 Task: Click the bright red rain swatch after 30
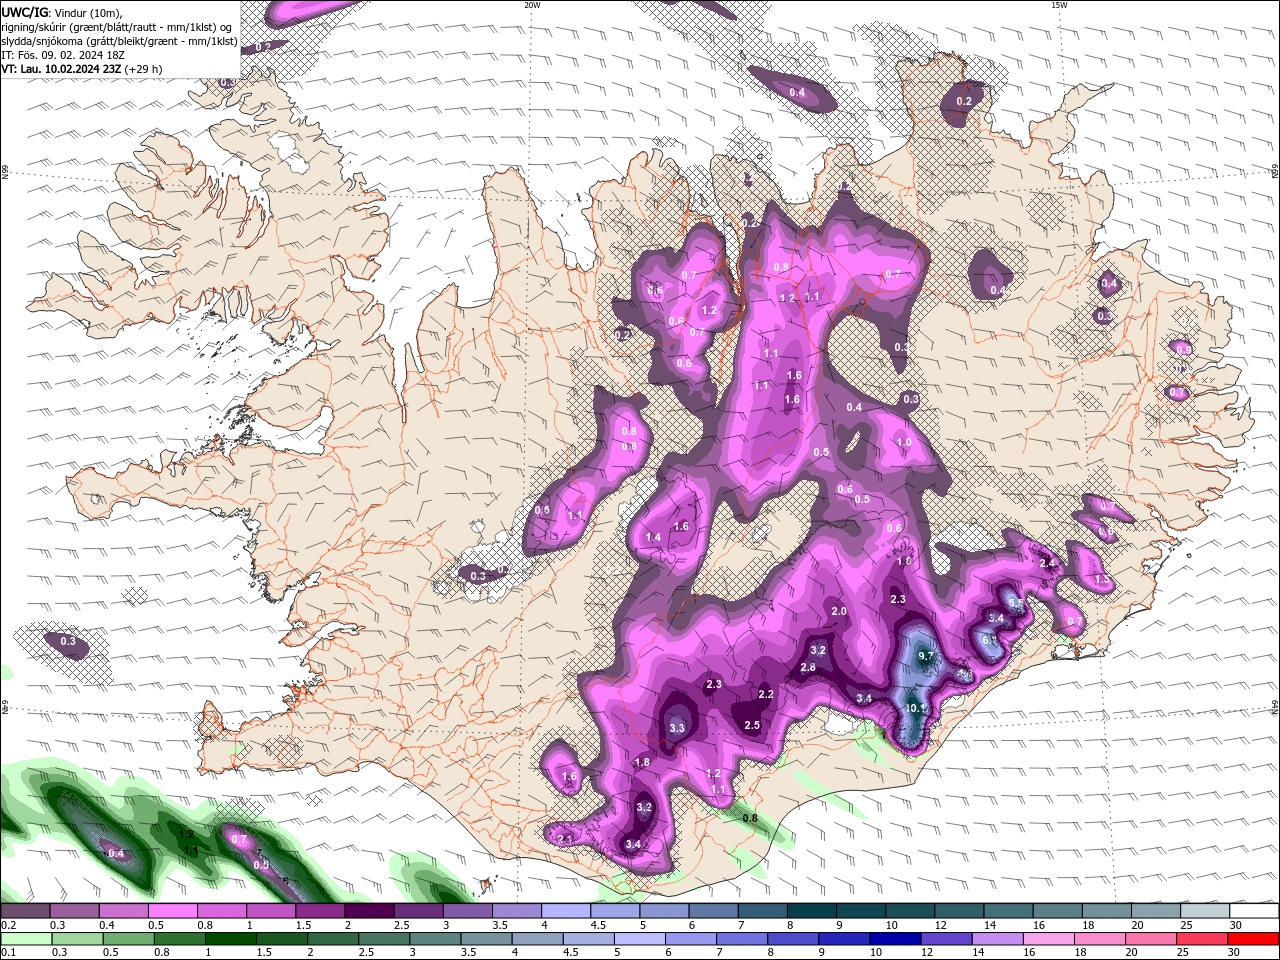1254,939
